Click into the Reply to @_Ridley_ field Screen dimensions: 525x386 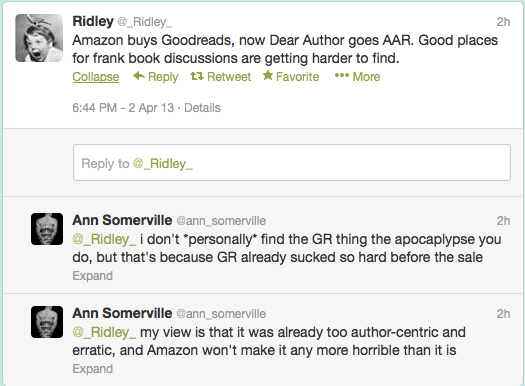(292, 163)
